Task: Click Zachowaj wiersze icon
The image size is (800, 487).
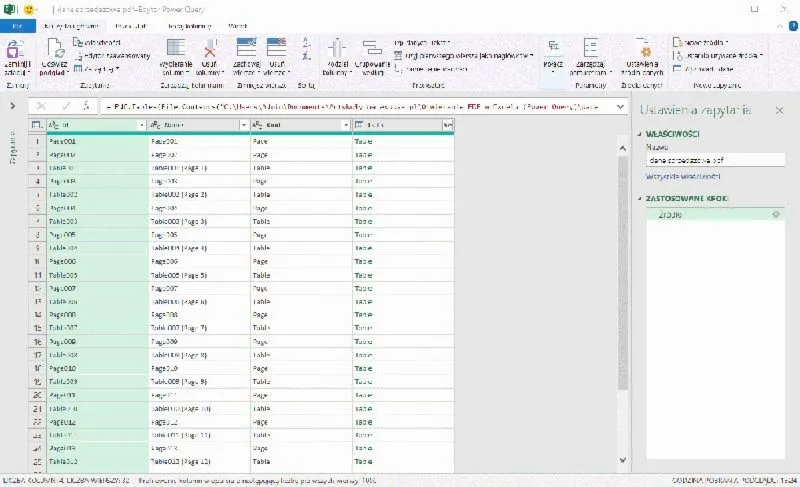Action: tap(246, 48)
